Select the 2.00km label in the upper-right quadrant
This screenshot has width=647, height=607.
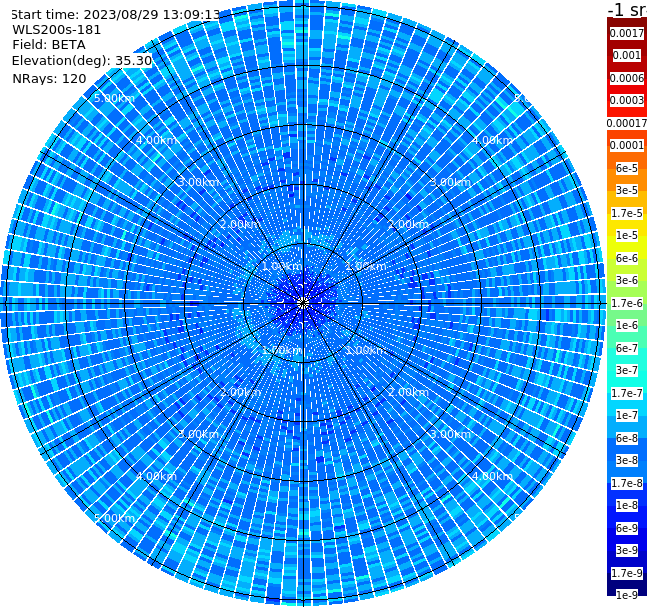click(409, 224)
